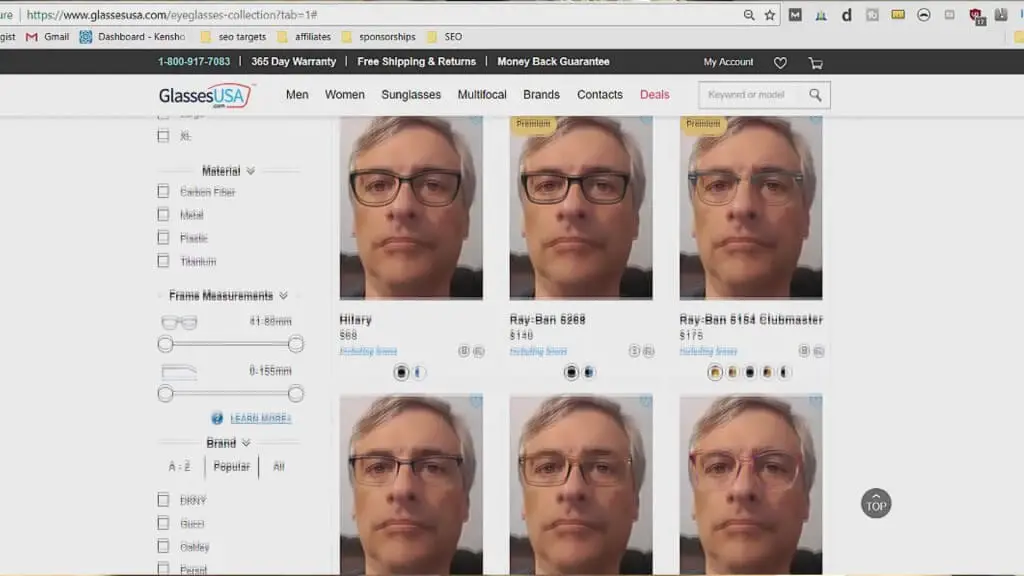Switch to Popular brand tab
Viewport: 1024px width, 576px height.
coord(231,466)
